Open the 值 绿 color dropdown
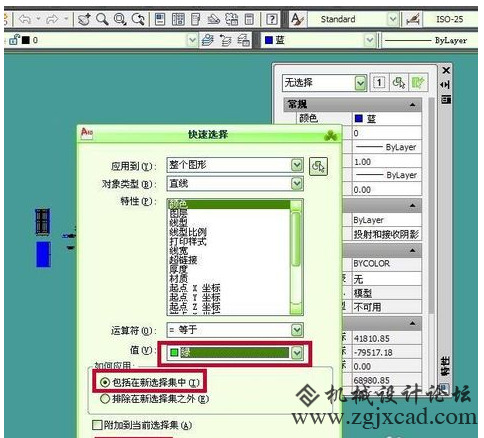 click(x=297, y=353)
